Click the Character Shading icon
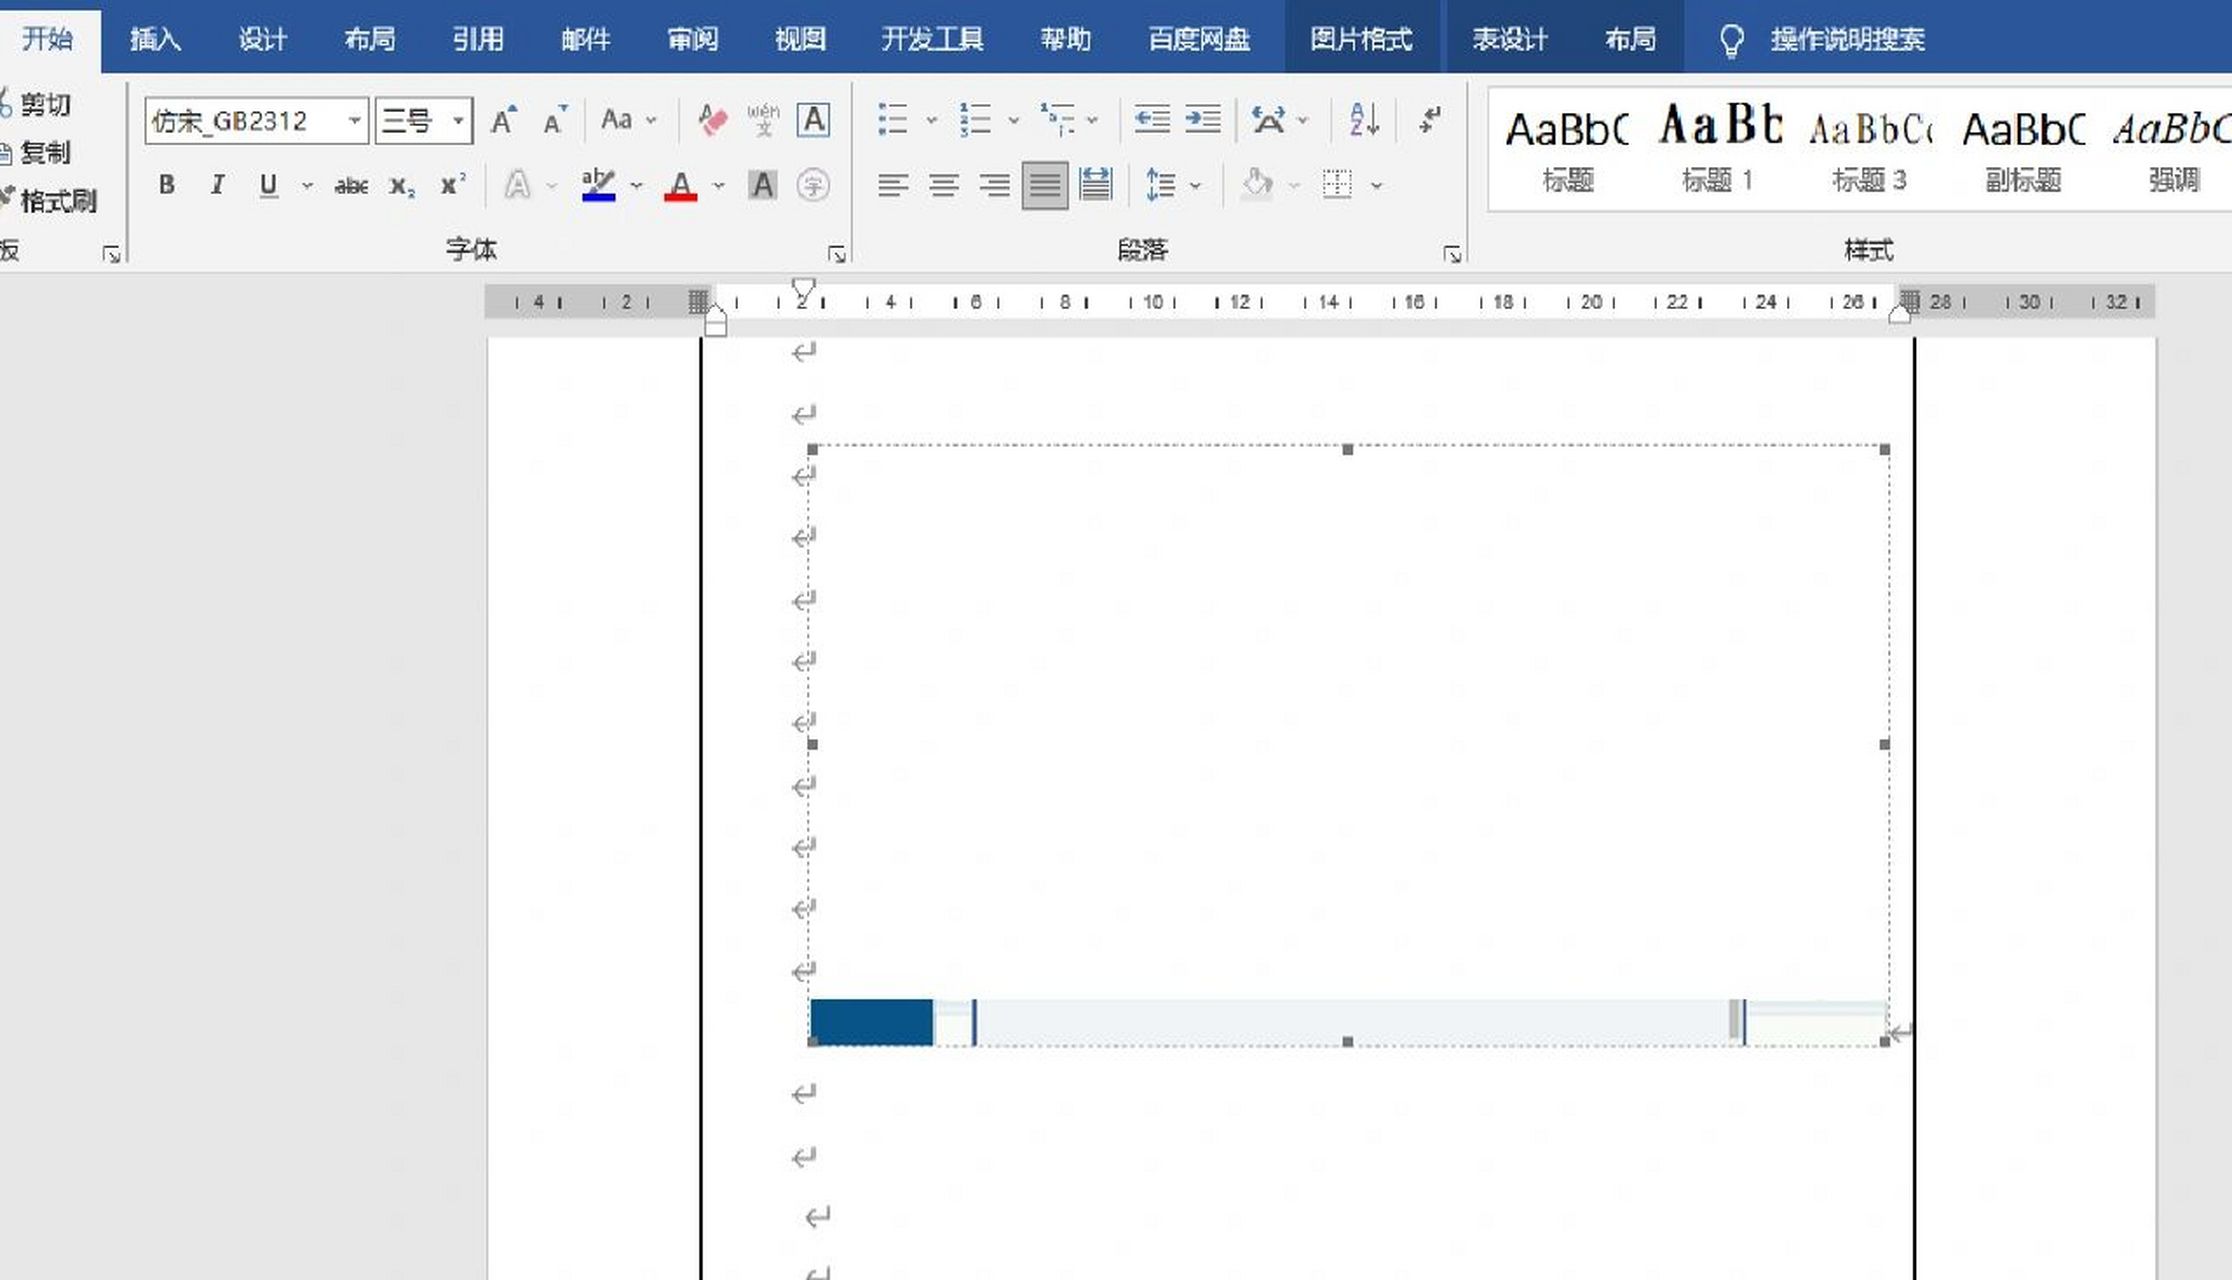 [x=762, y=185]
